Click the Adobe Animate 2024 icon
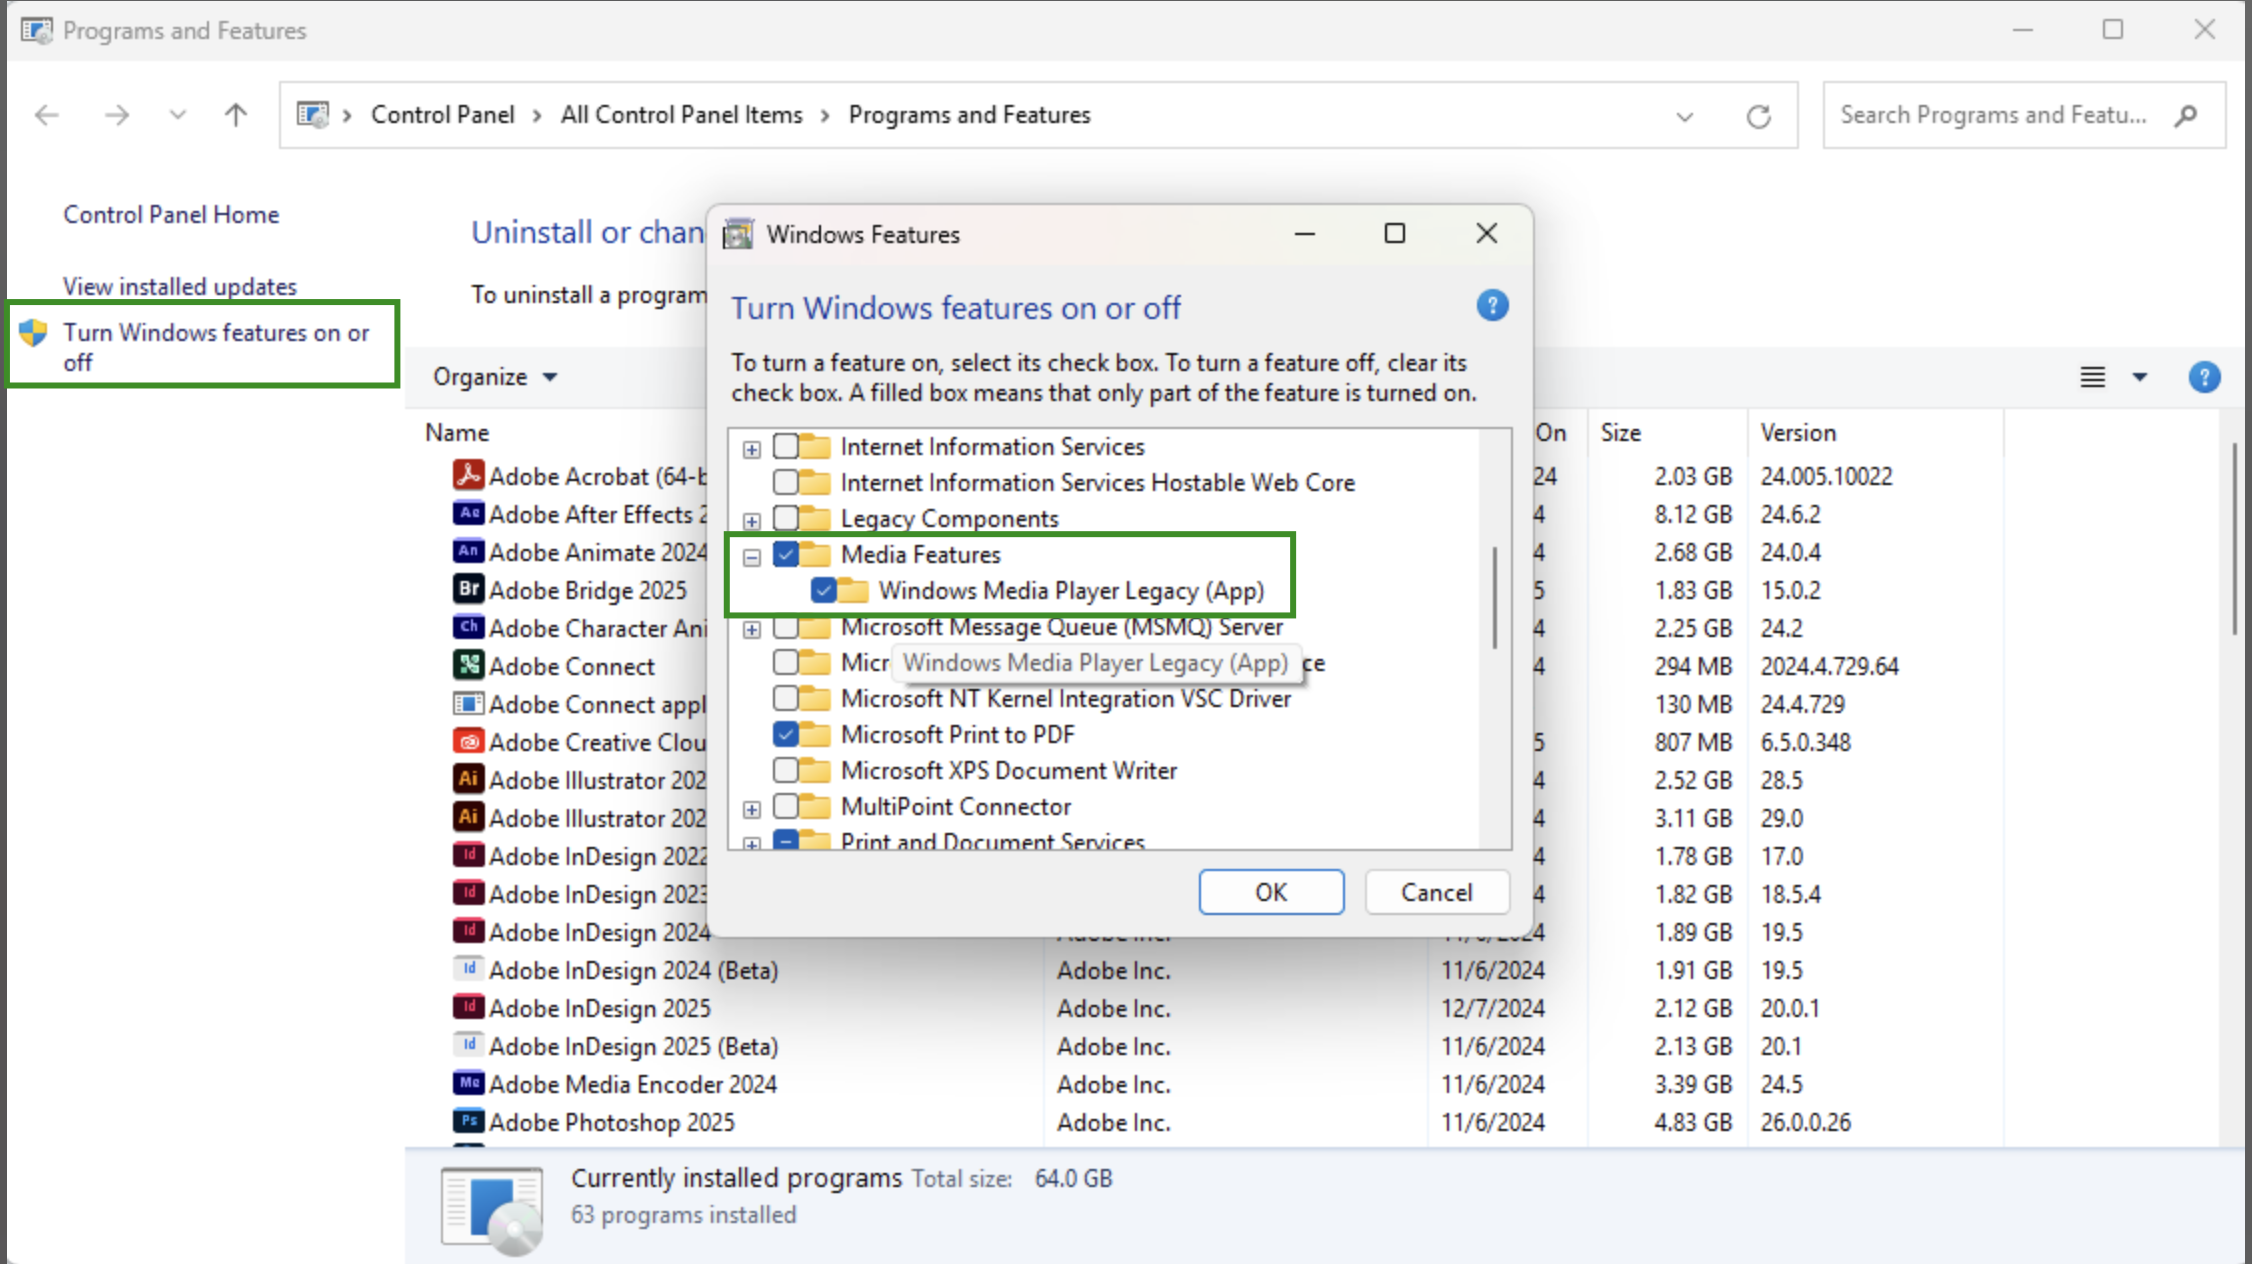The image size is (2252, 1264). click(468, 552)
